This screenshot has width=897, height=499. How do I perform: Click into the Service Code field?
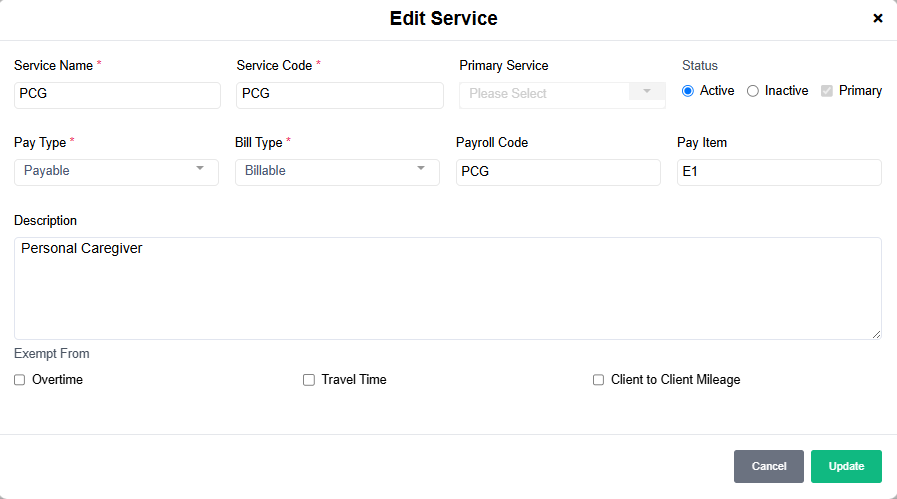coord(339,95)
